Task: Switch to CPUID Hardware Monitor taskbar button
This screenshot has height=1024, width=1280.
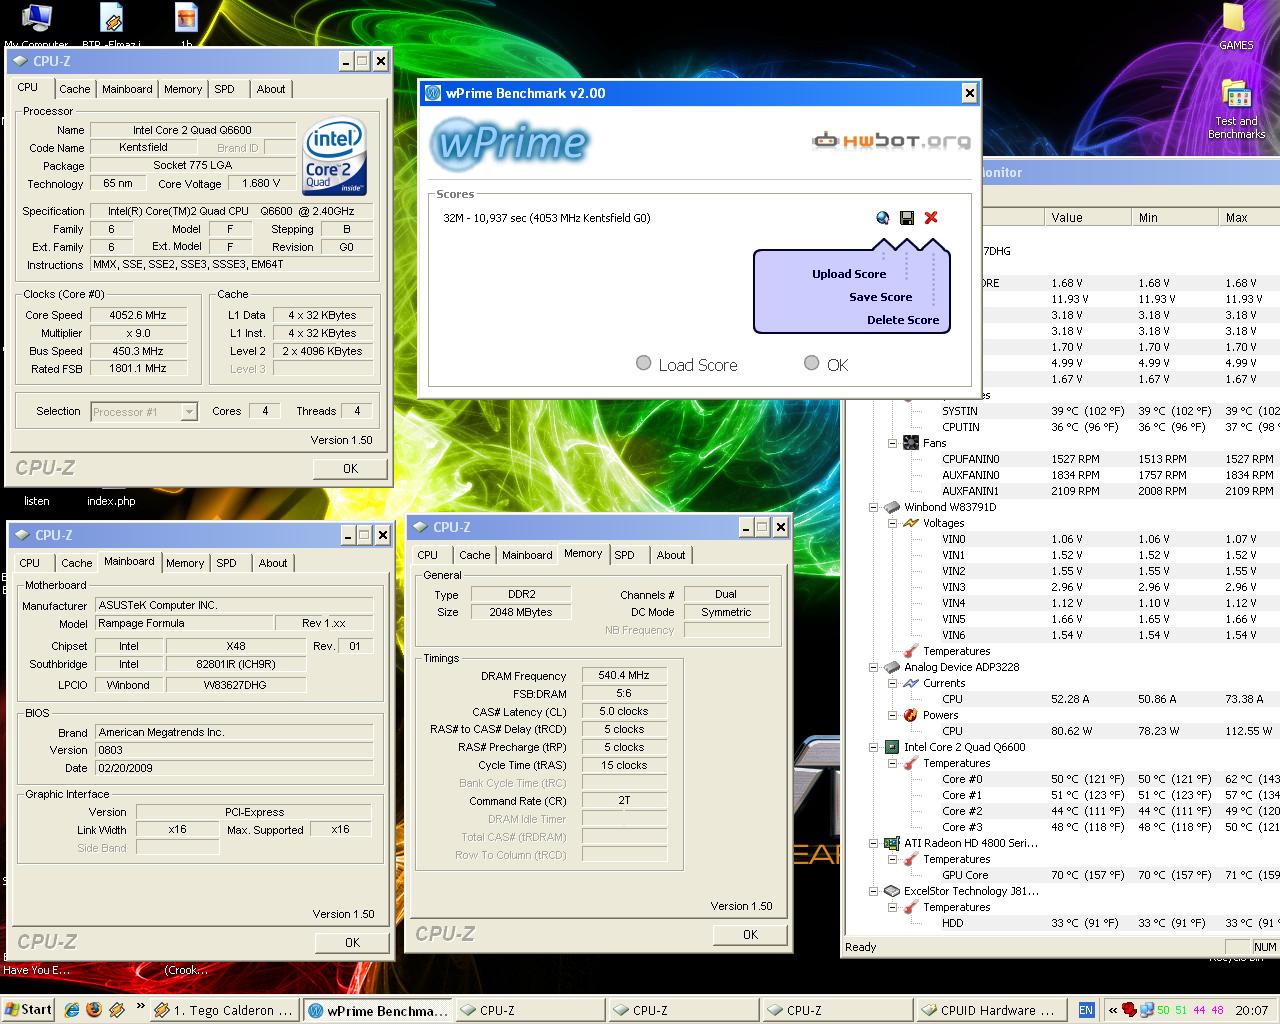Action: (x=990, y=1010)
